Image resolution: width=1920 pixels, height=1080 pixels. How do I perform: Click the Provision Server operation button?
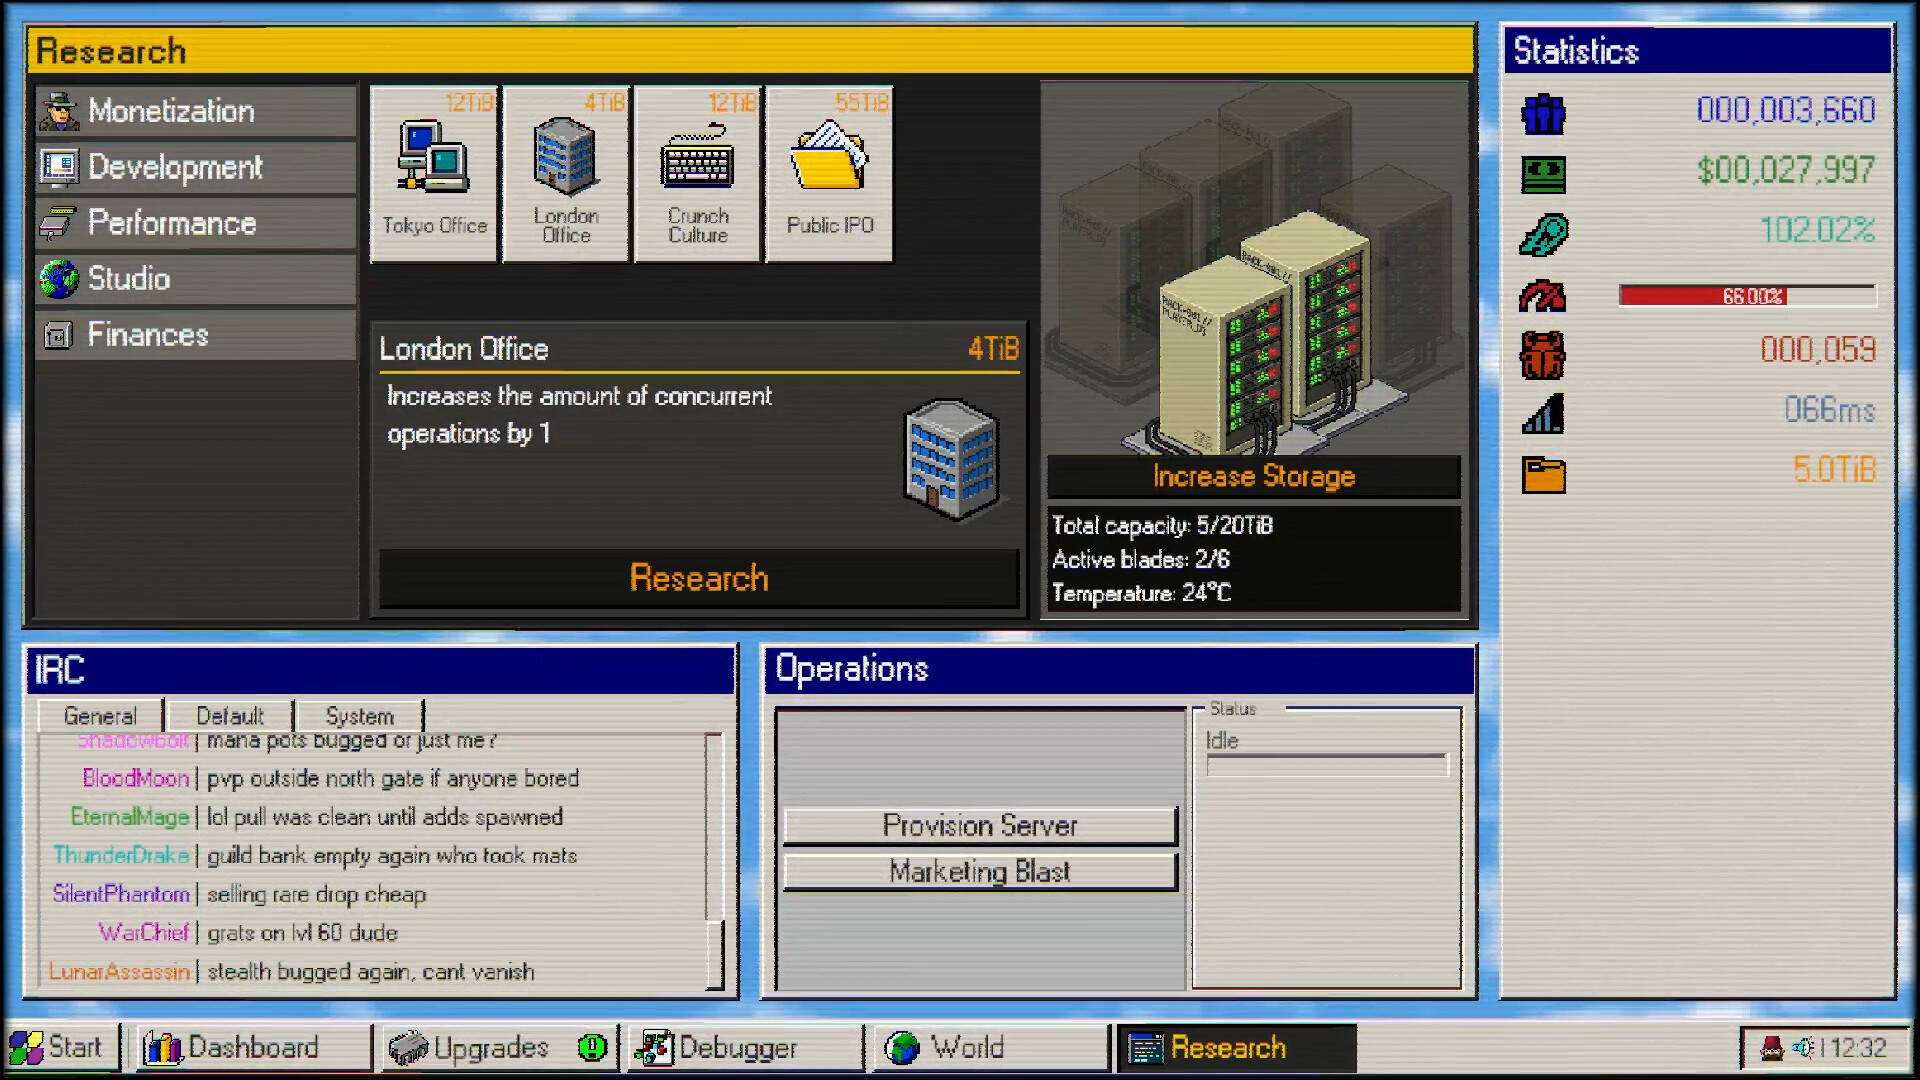pos(980,825)
